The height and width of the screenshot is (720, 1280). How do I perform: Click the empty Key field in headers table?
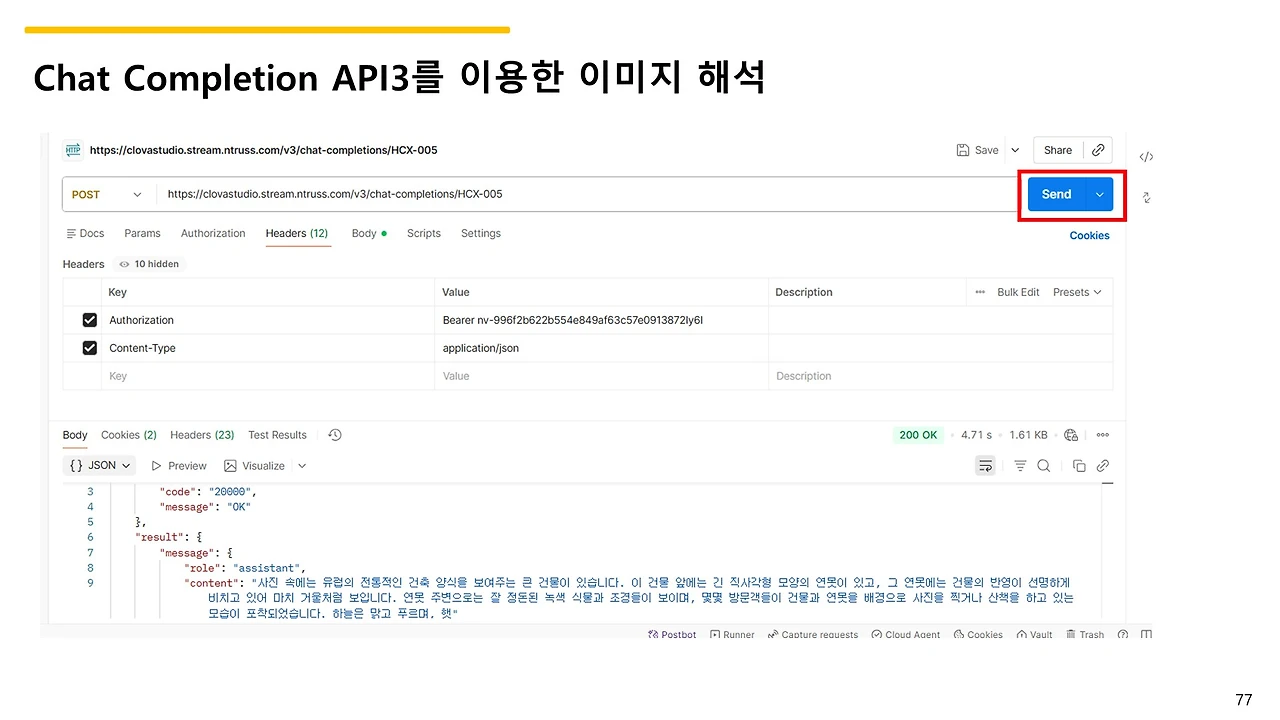coord(270,376)
